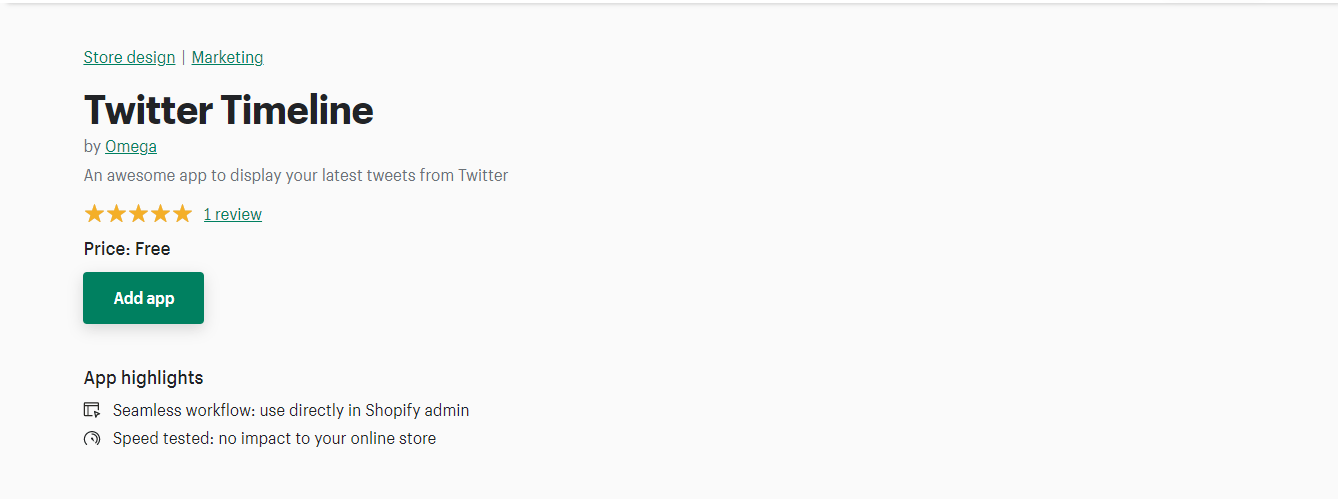
Task: Click the Seamless workflow admin icon
Action: pyautogui.click(x=92, y=410)
